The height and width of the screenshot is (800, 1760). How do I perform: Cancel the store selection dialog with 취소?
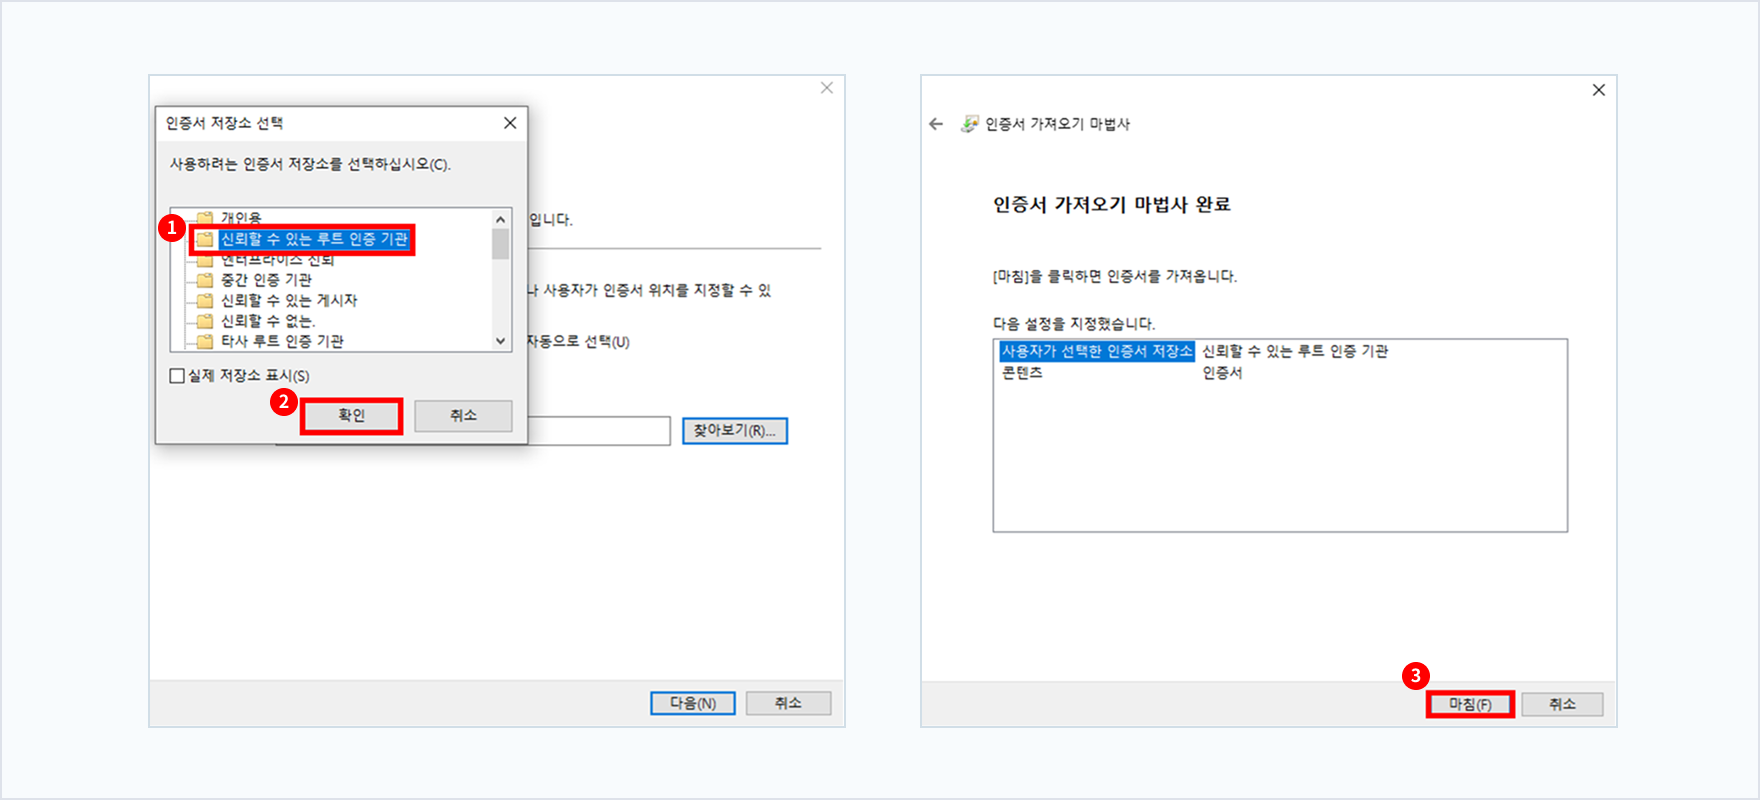[463, 416]
